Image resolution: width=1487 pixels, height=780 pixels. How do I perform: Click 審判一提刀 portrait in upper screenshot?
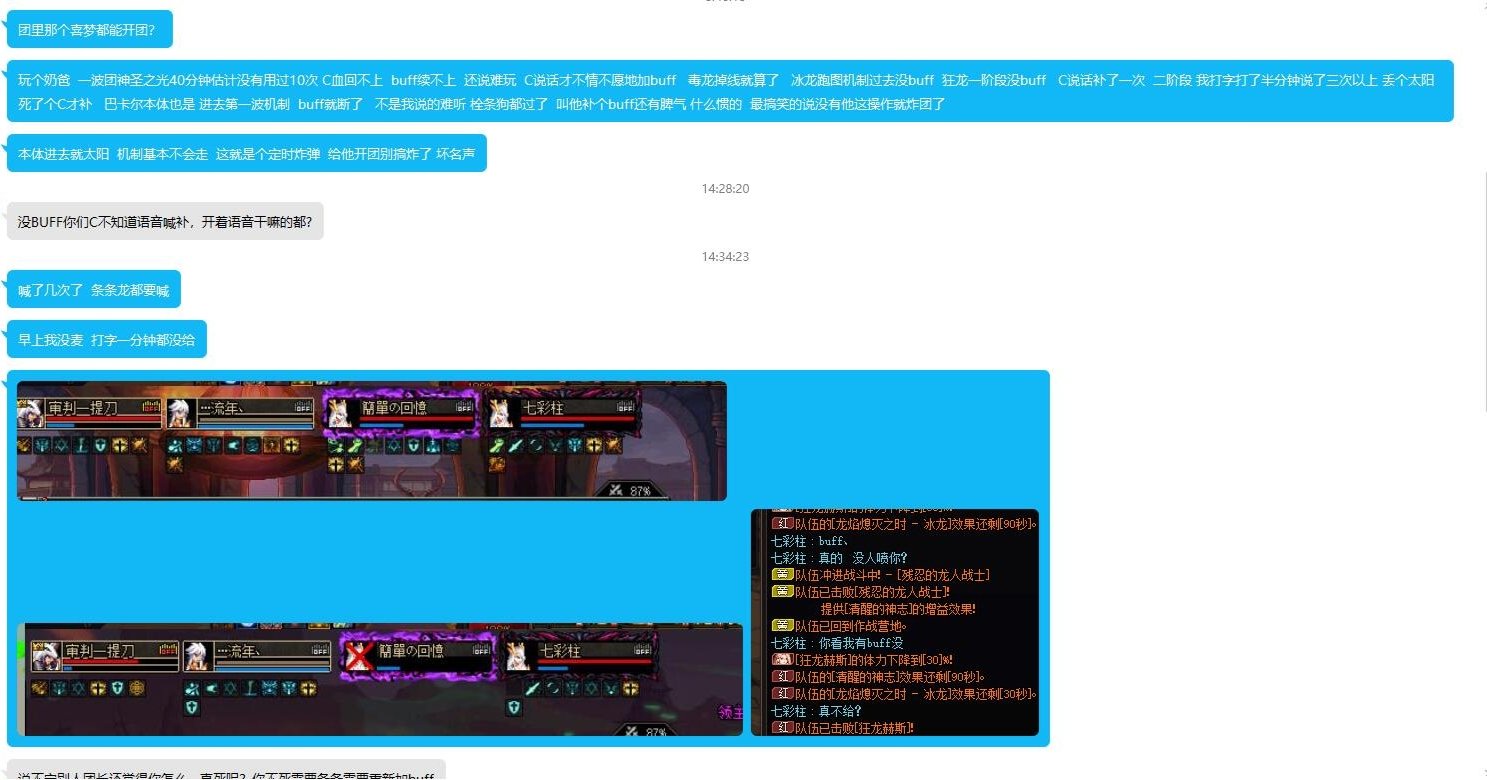pos(31,411)
